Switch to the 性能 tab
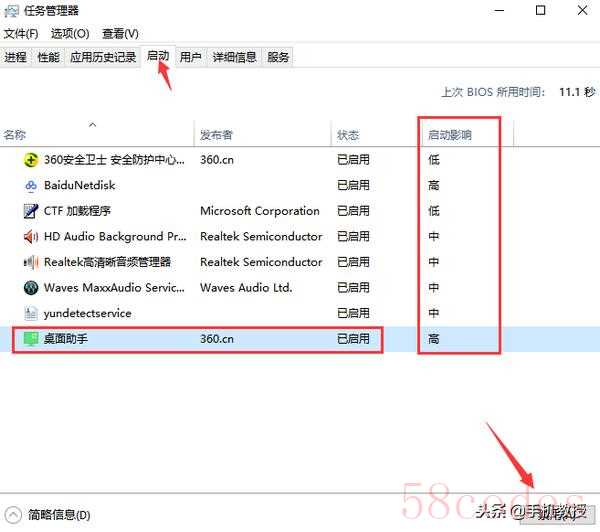This screenshot has width=600, height=532. coord(48,57)
